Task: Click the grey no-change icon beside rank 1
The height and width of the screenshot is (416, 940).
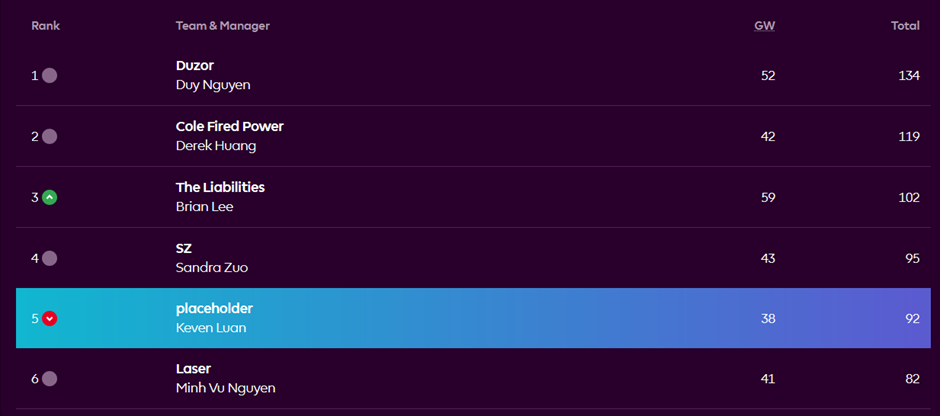Action: [50, 76]
